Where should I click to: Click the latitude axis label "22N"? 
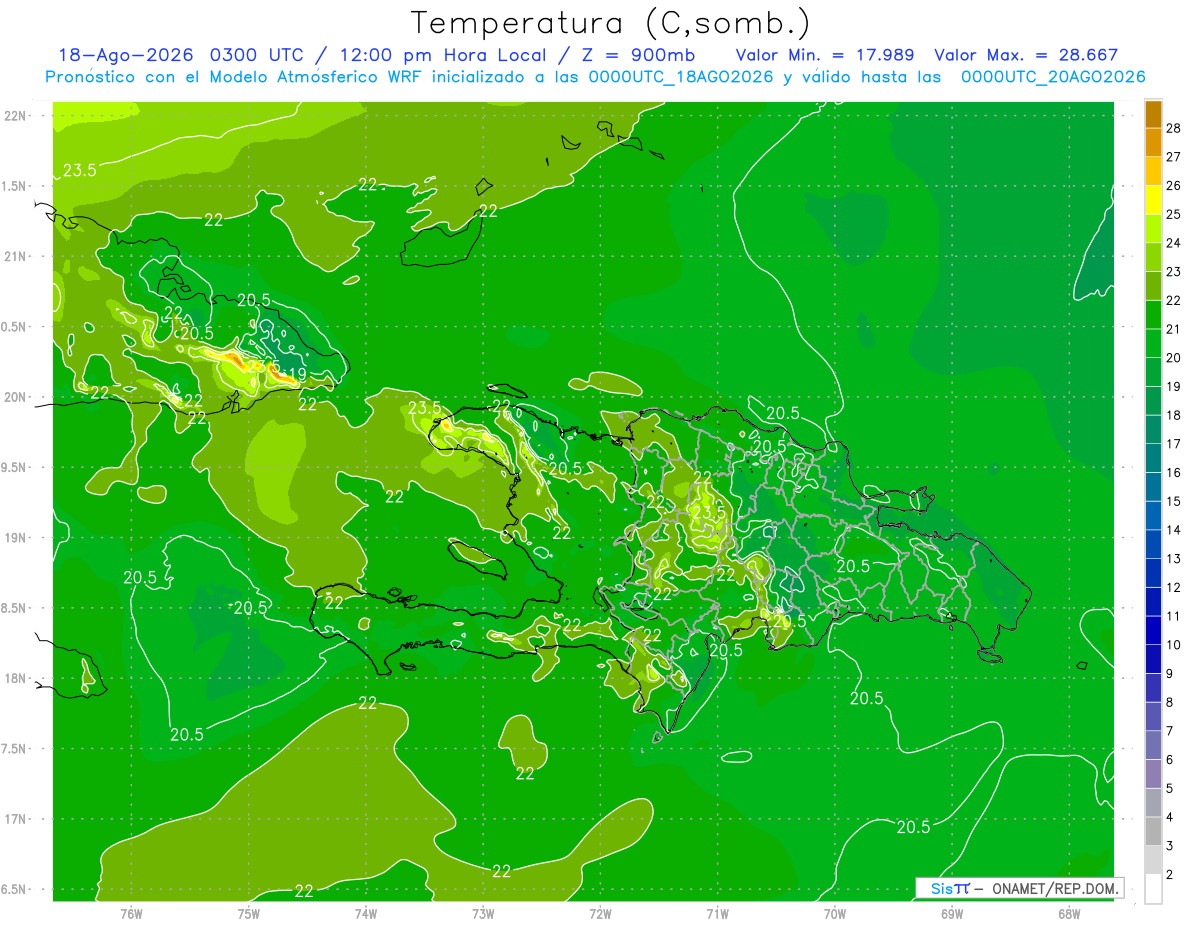(x=15, y=115)
